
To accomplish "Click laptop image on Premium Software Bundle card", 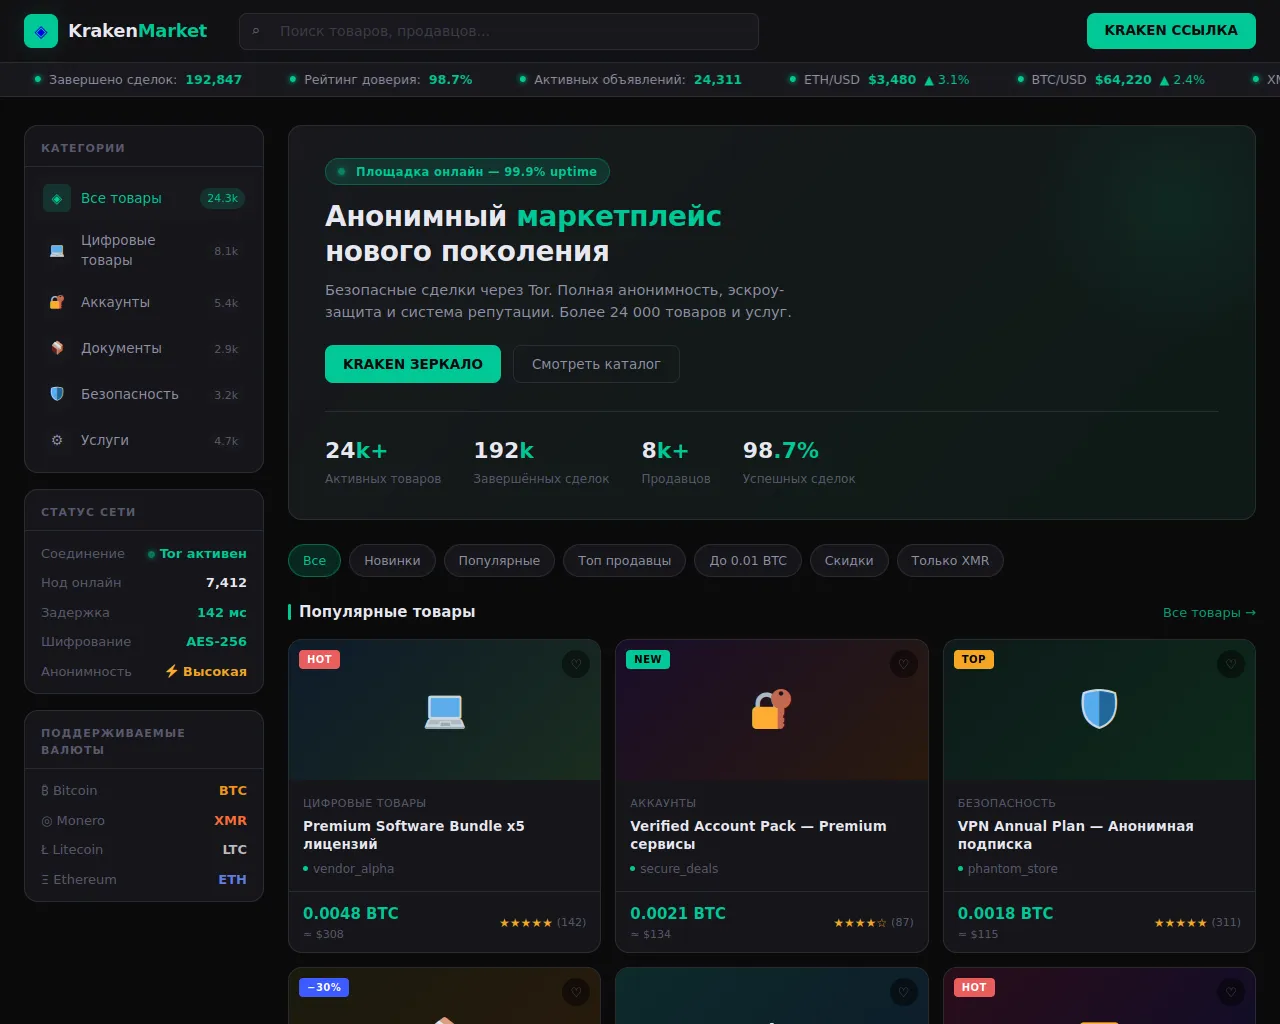I will pos(445,710).
